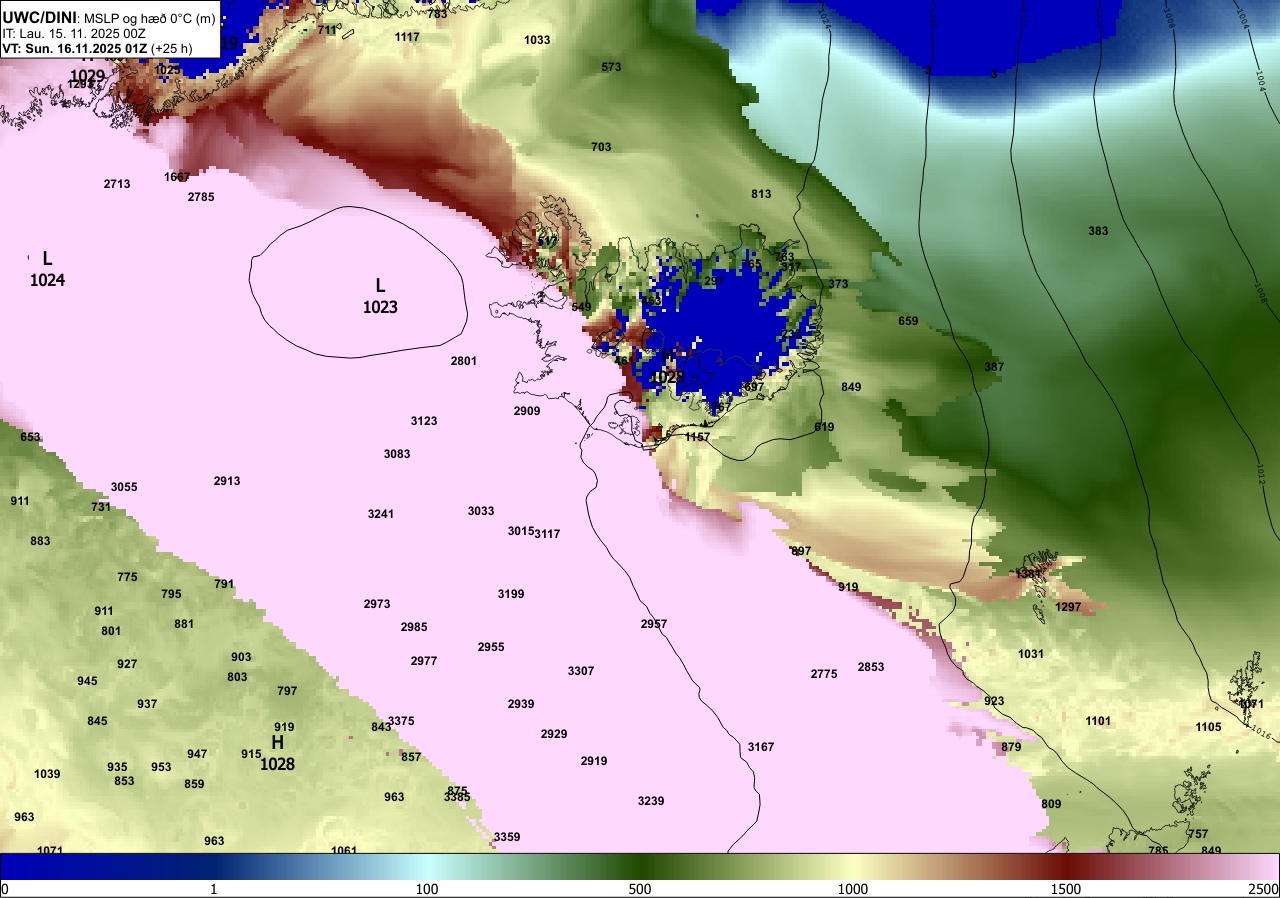Click the 2973 height value
Image resolution: width=1280 pixels, height=898 pixels.
click(x=377, y=604)
